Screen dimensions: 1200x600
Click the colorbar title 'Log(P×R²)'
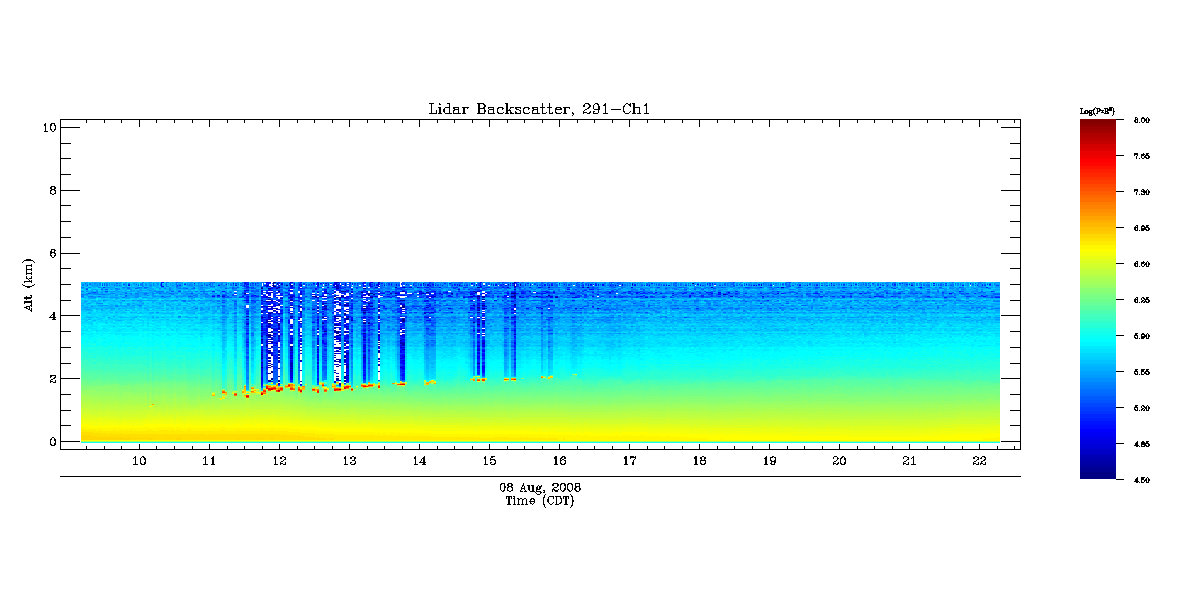(1097, 110)
